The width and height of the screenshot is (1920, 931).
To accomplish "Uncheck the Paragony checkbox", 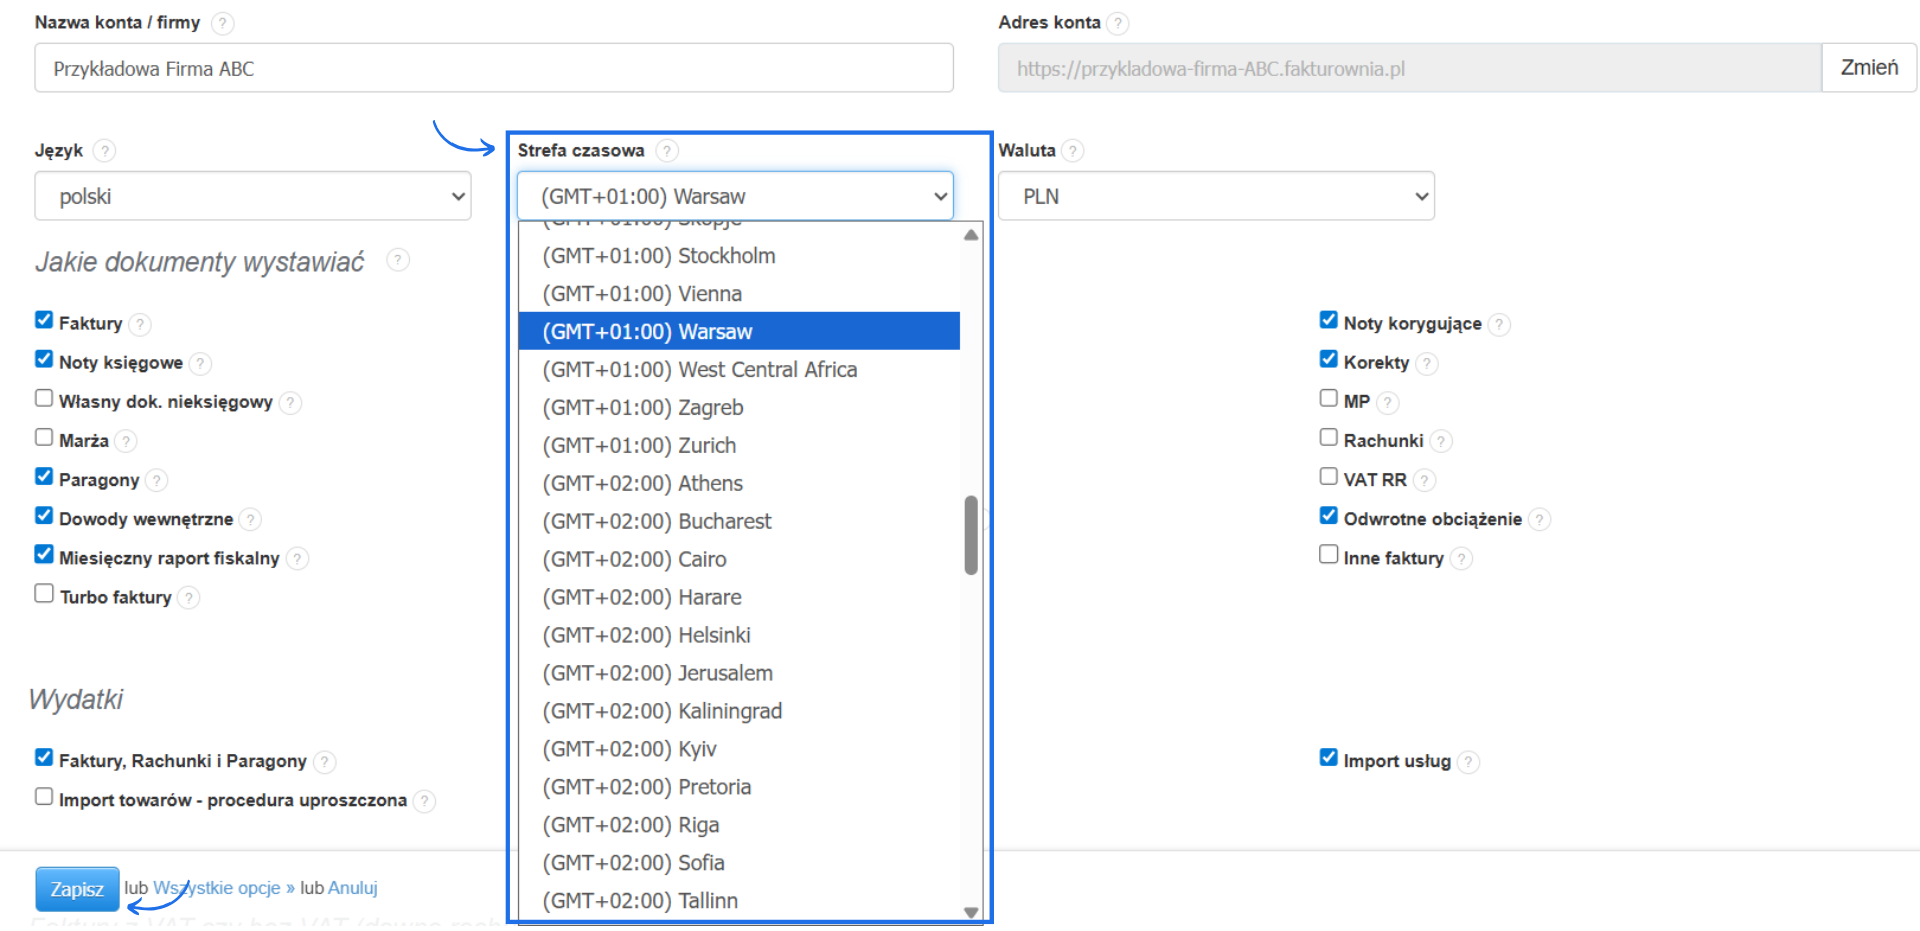I will (x=44, y=477).
